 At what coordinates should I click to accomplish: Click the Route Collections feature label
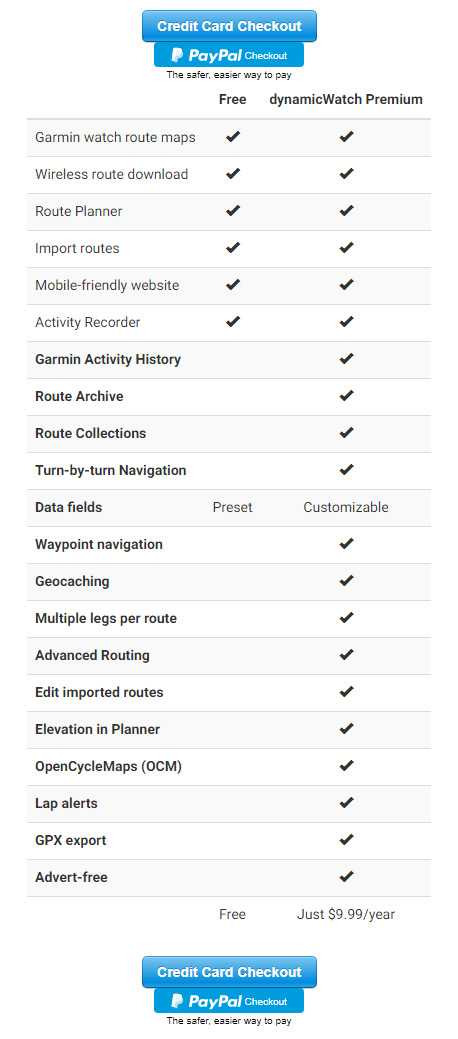coord(91,433)
